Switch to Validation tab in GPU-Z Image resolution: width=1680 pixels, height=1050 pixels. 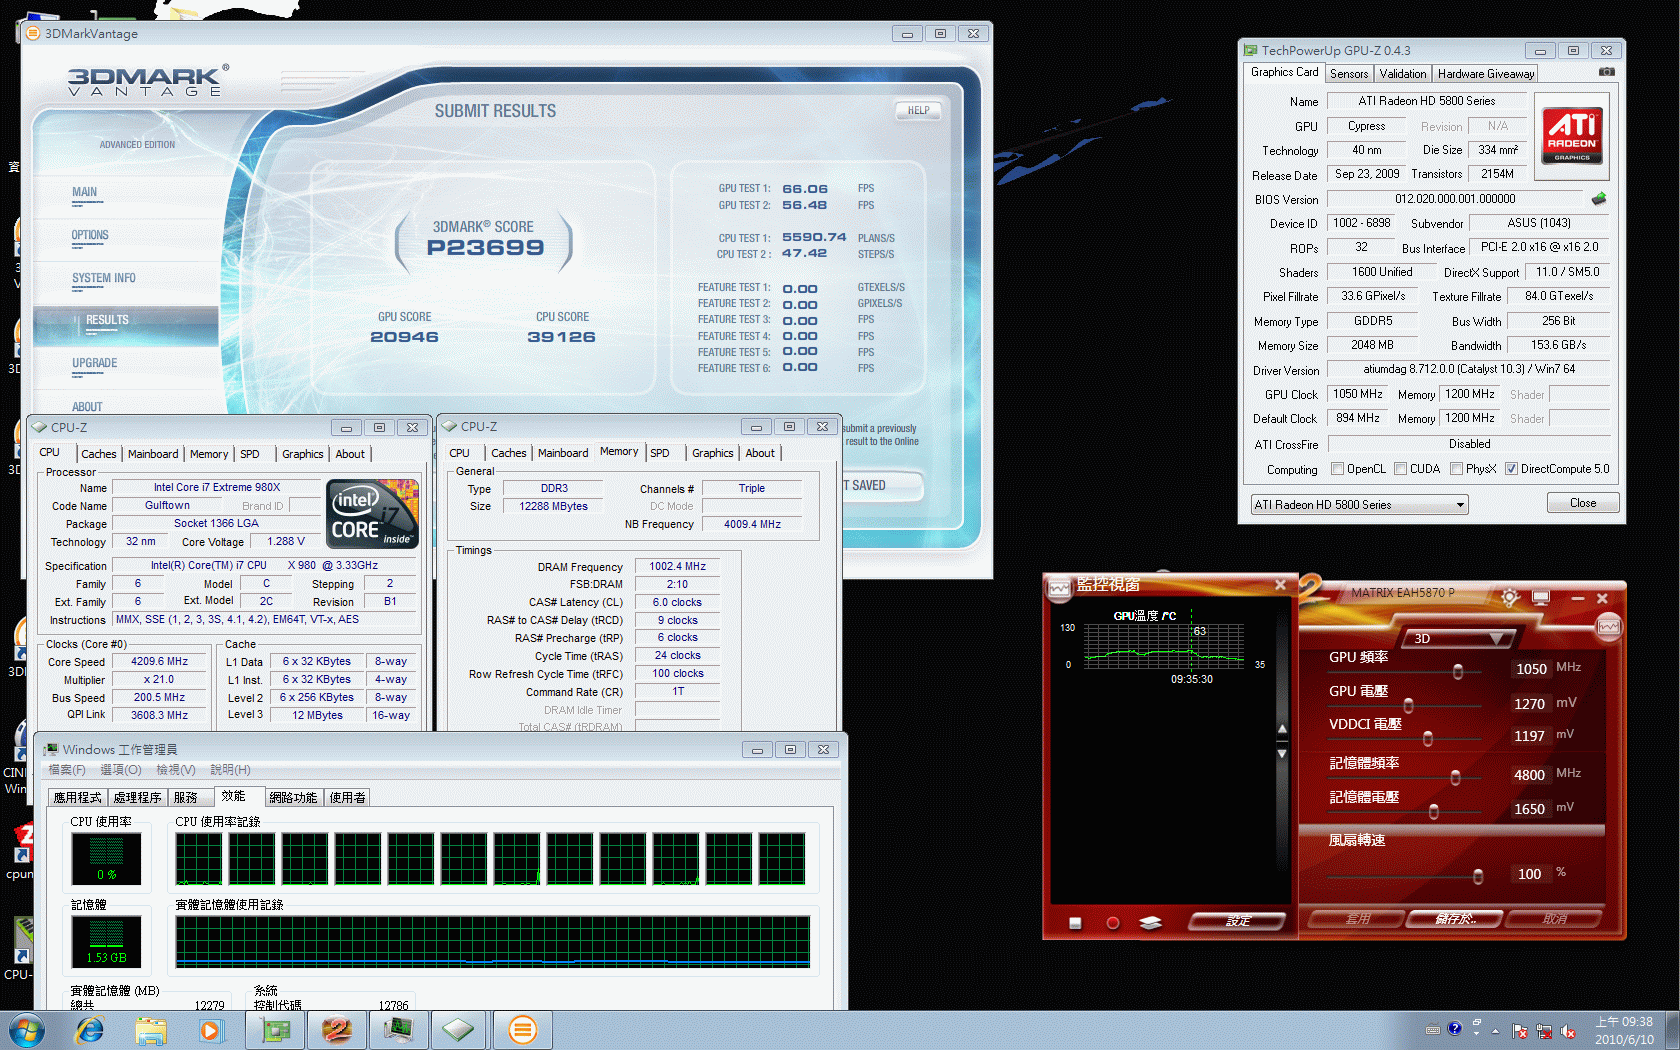point(1403,74)
